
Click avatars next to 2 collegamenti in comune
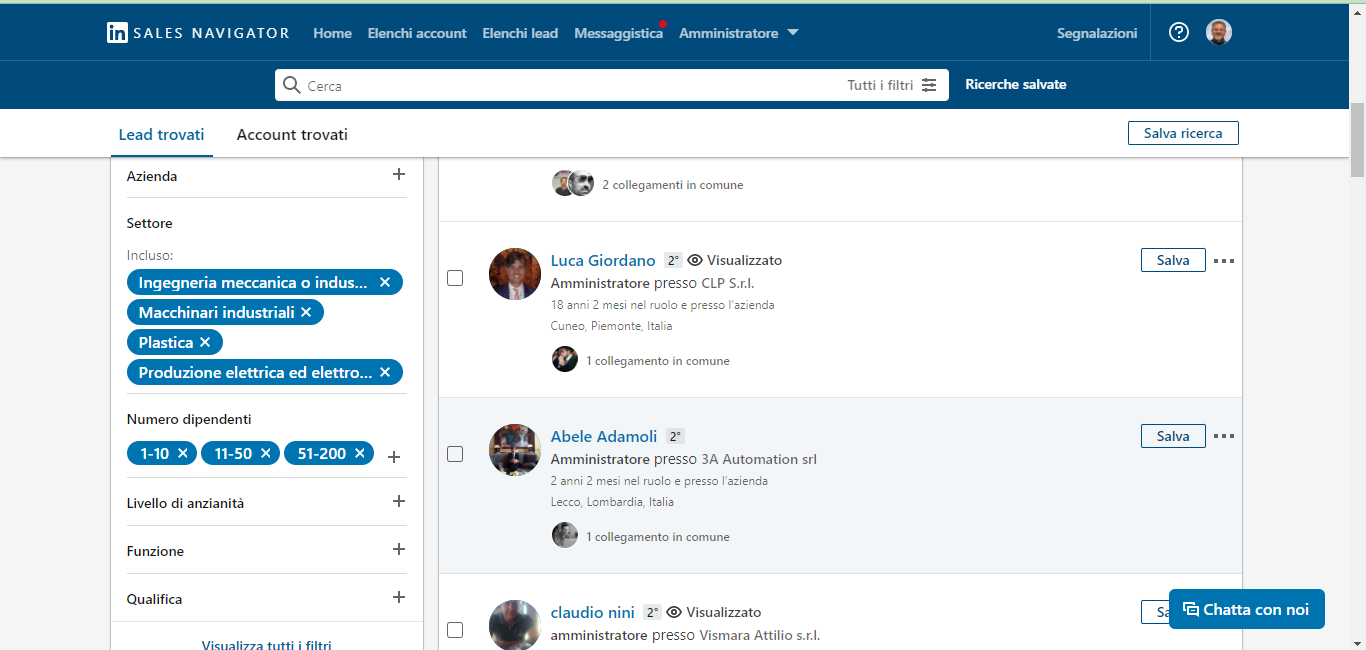(x=573, y=184)
